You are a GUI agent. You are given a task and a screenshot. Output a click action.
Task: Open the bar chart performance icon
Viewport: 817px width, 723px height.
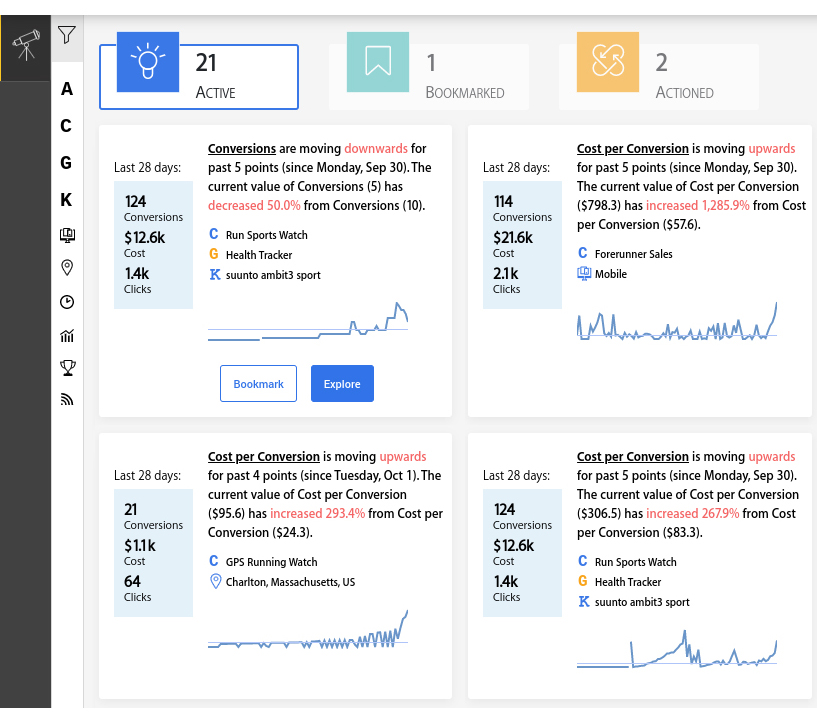[x=67, y=336]
